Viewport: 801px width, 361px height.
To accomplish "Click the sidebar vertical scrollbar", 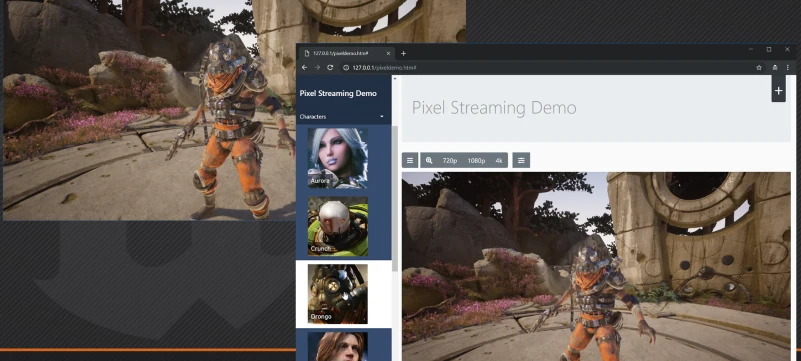I will (x=394, y=198).
